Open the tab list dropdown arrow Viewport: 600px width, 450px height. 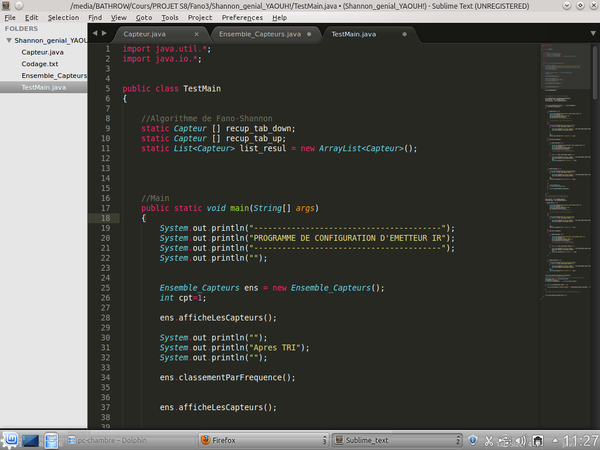click(x=592, y=34)
